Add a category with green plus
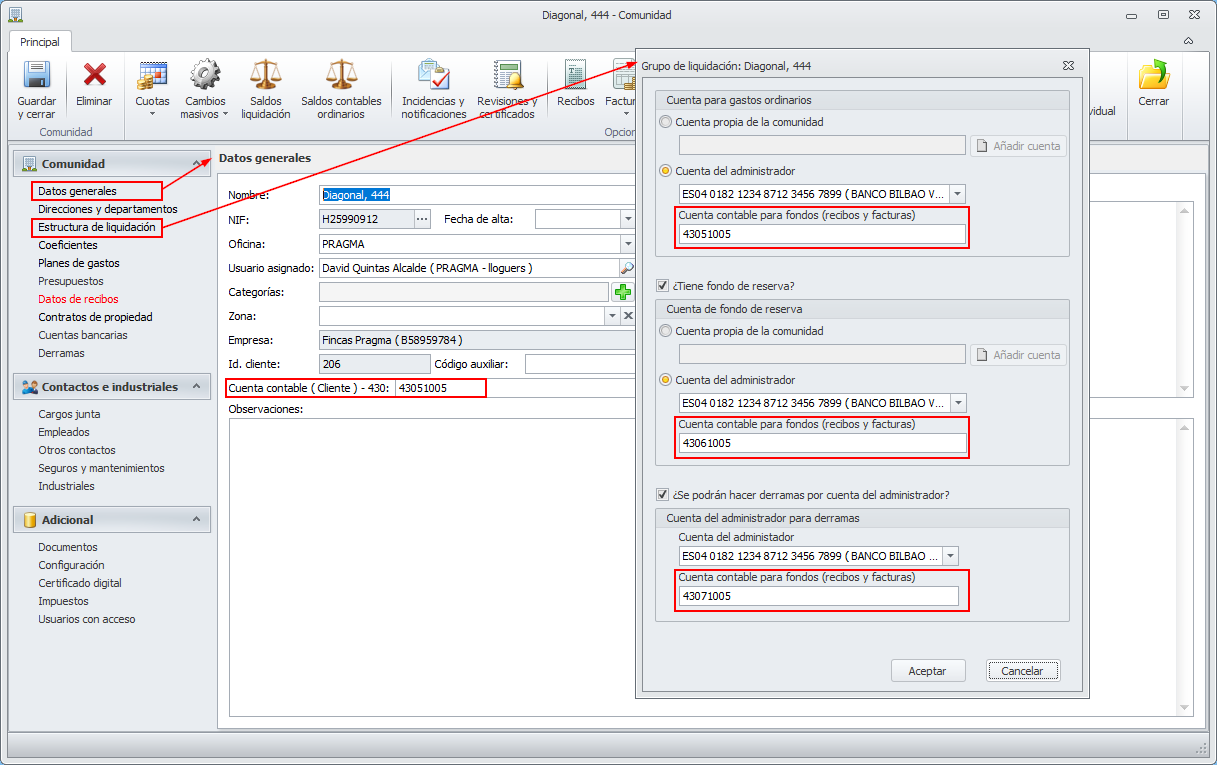Viewport: 1217px width, 765px height. tap(623, 292)
